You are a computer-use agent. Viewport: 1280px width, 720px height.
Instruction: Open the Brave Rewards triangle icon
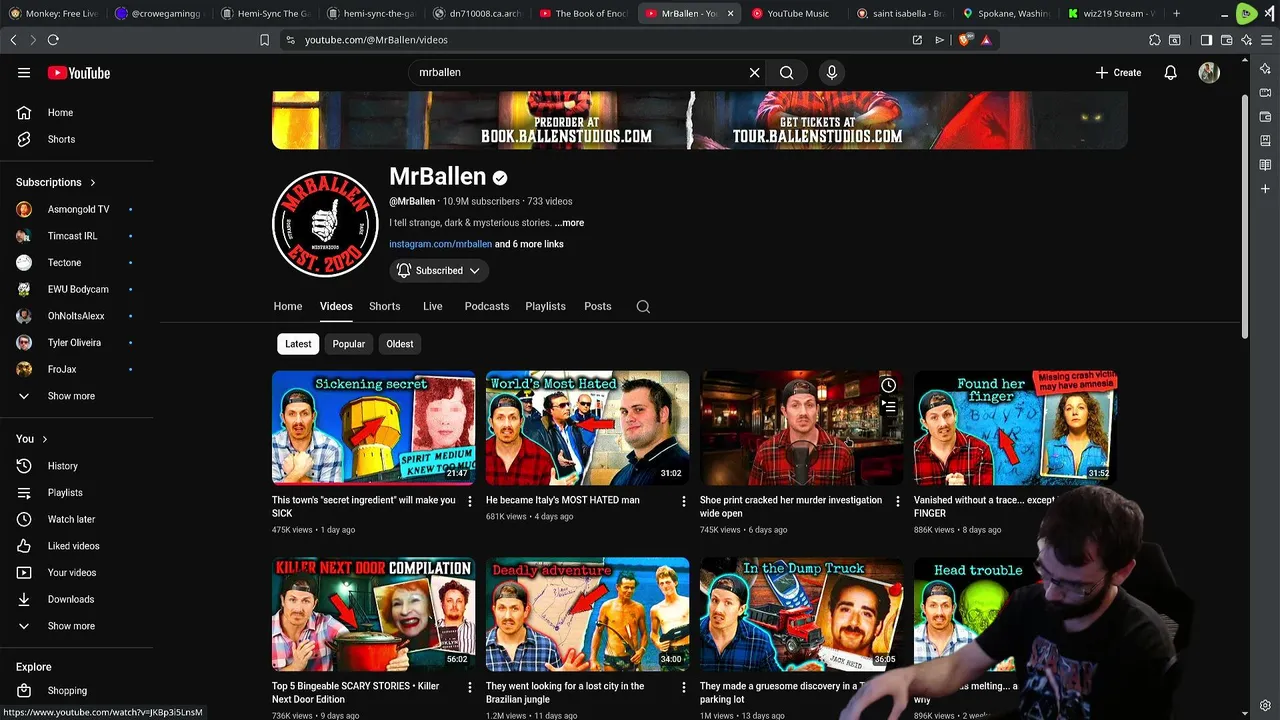[986, 40]
